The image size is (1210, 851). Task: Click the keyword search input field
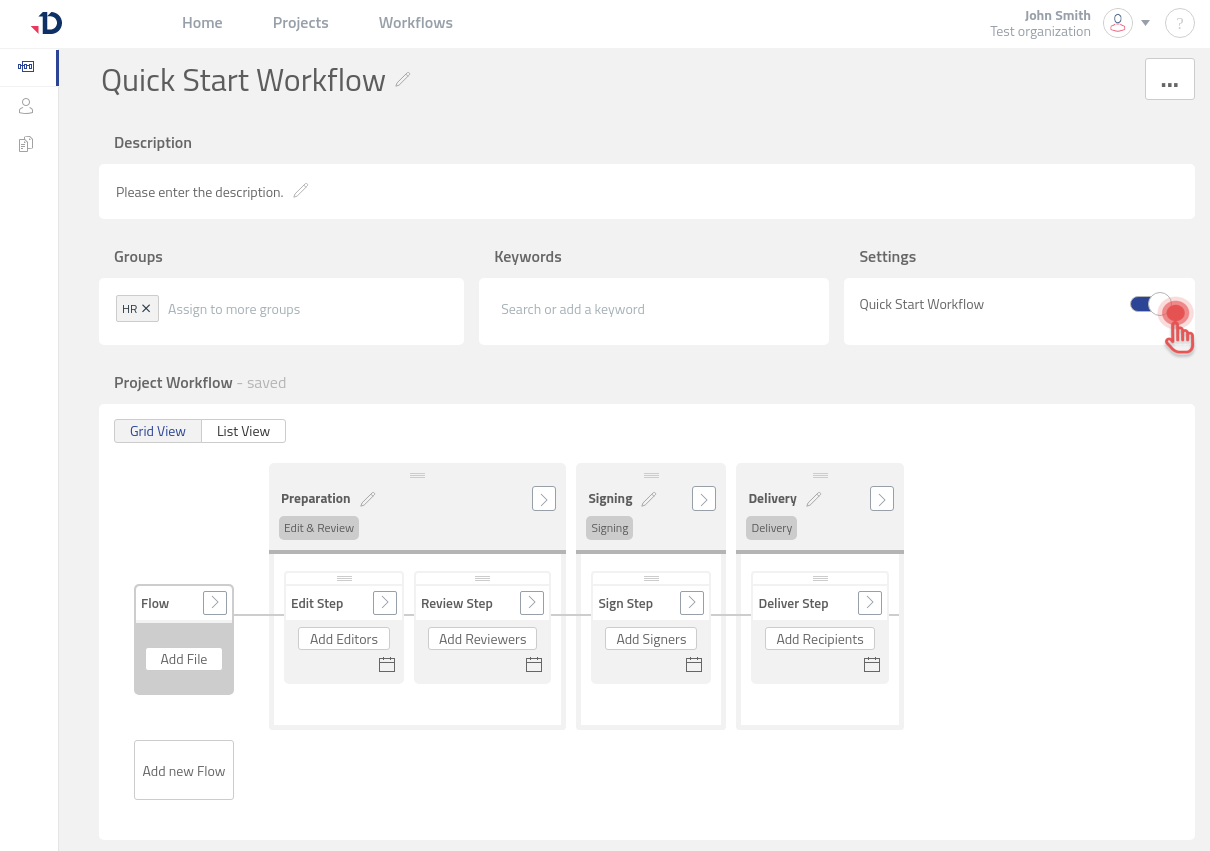tap(653, 310)
